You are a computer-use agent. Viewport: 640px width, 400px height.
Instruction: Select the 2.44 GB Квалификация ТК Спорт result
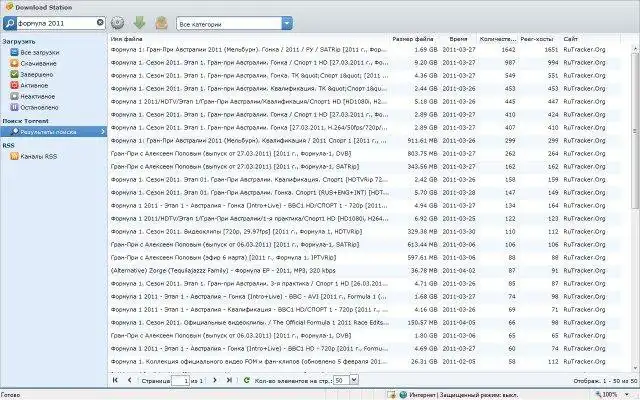tap(365, 89)
